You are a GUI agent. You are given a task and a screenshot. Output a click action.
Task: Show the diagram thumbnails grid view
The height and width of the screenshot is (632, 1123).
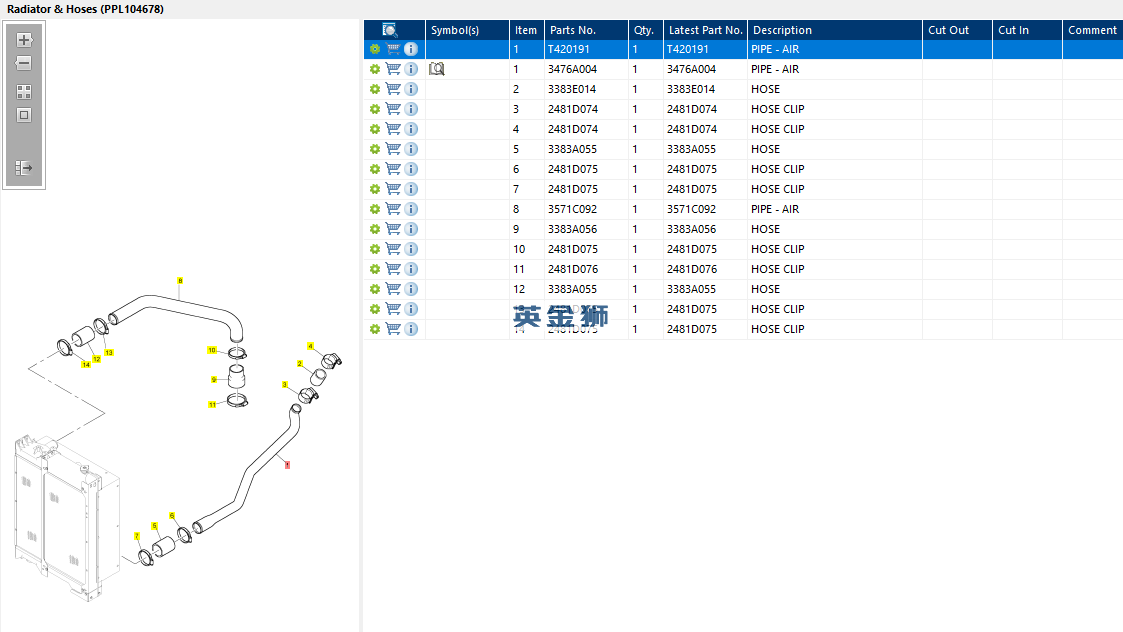pyautogui.click(x=24, y=92)
